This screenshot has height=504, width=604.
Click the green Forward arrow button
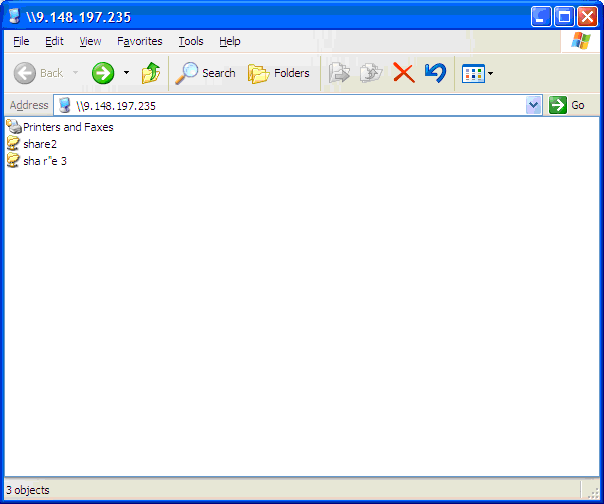coord(103,73)
